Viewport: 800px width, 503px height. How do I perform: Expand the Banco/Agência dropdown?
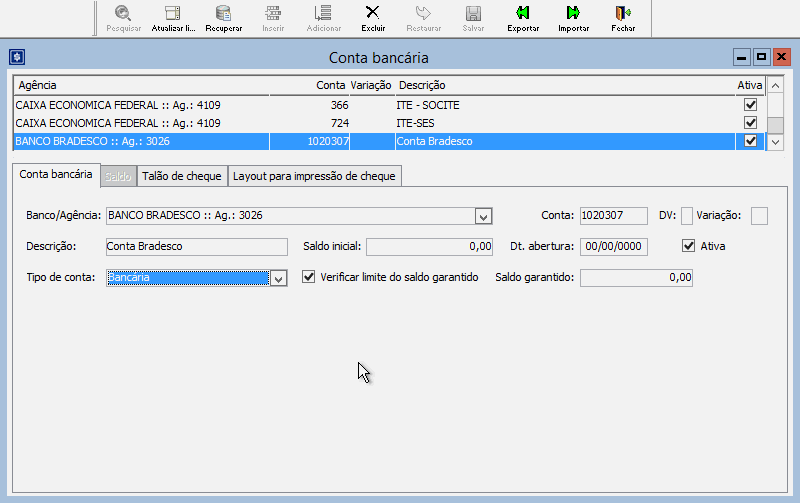[483, 215]
